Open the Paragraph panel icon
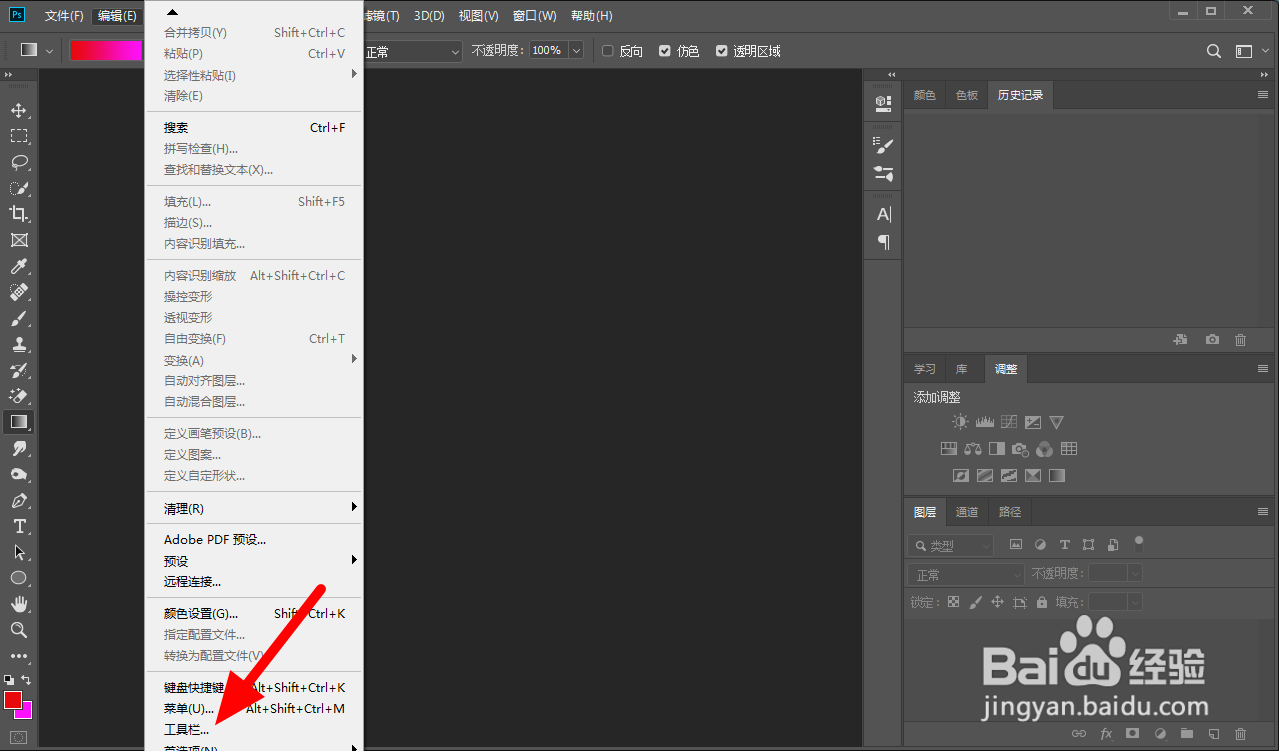 pos(884,242)
